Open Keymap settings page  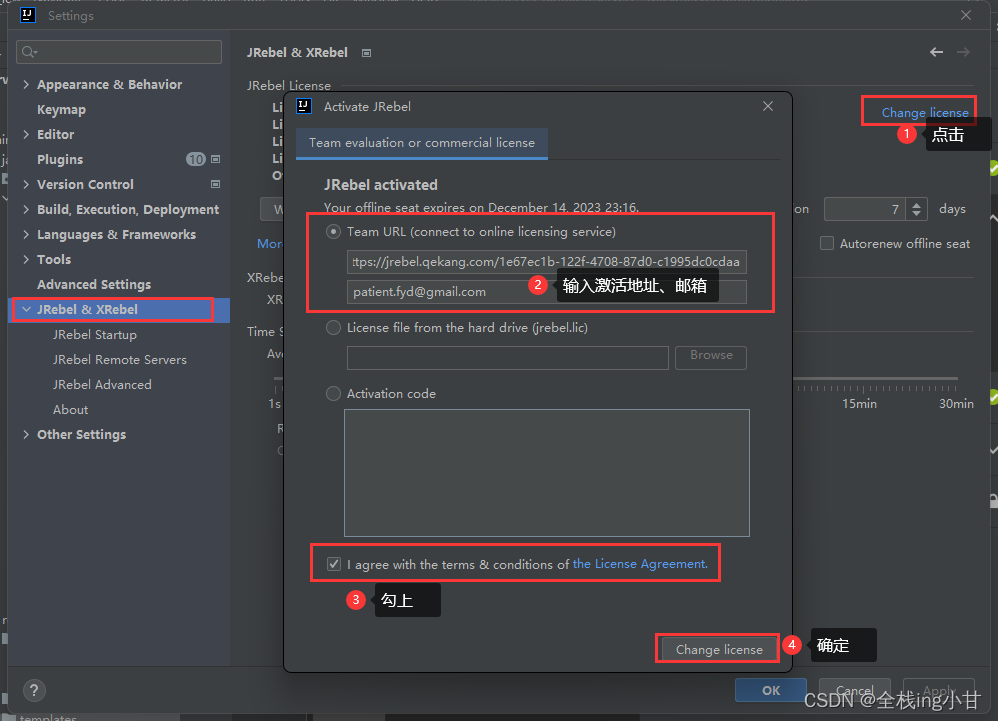pyautogui.click(x=61, y=109)
